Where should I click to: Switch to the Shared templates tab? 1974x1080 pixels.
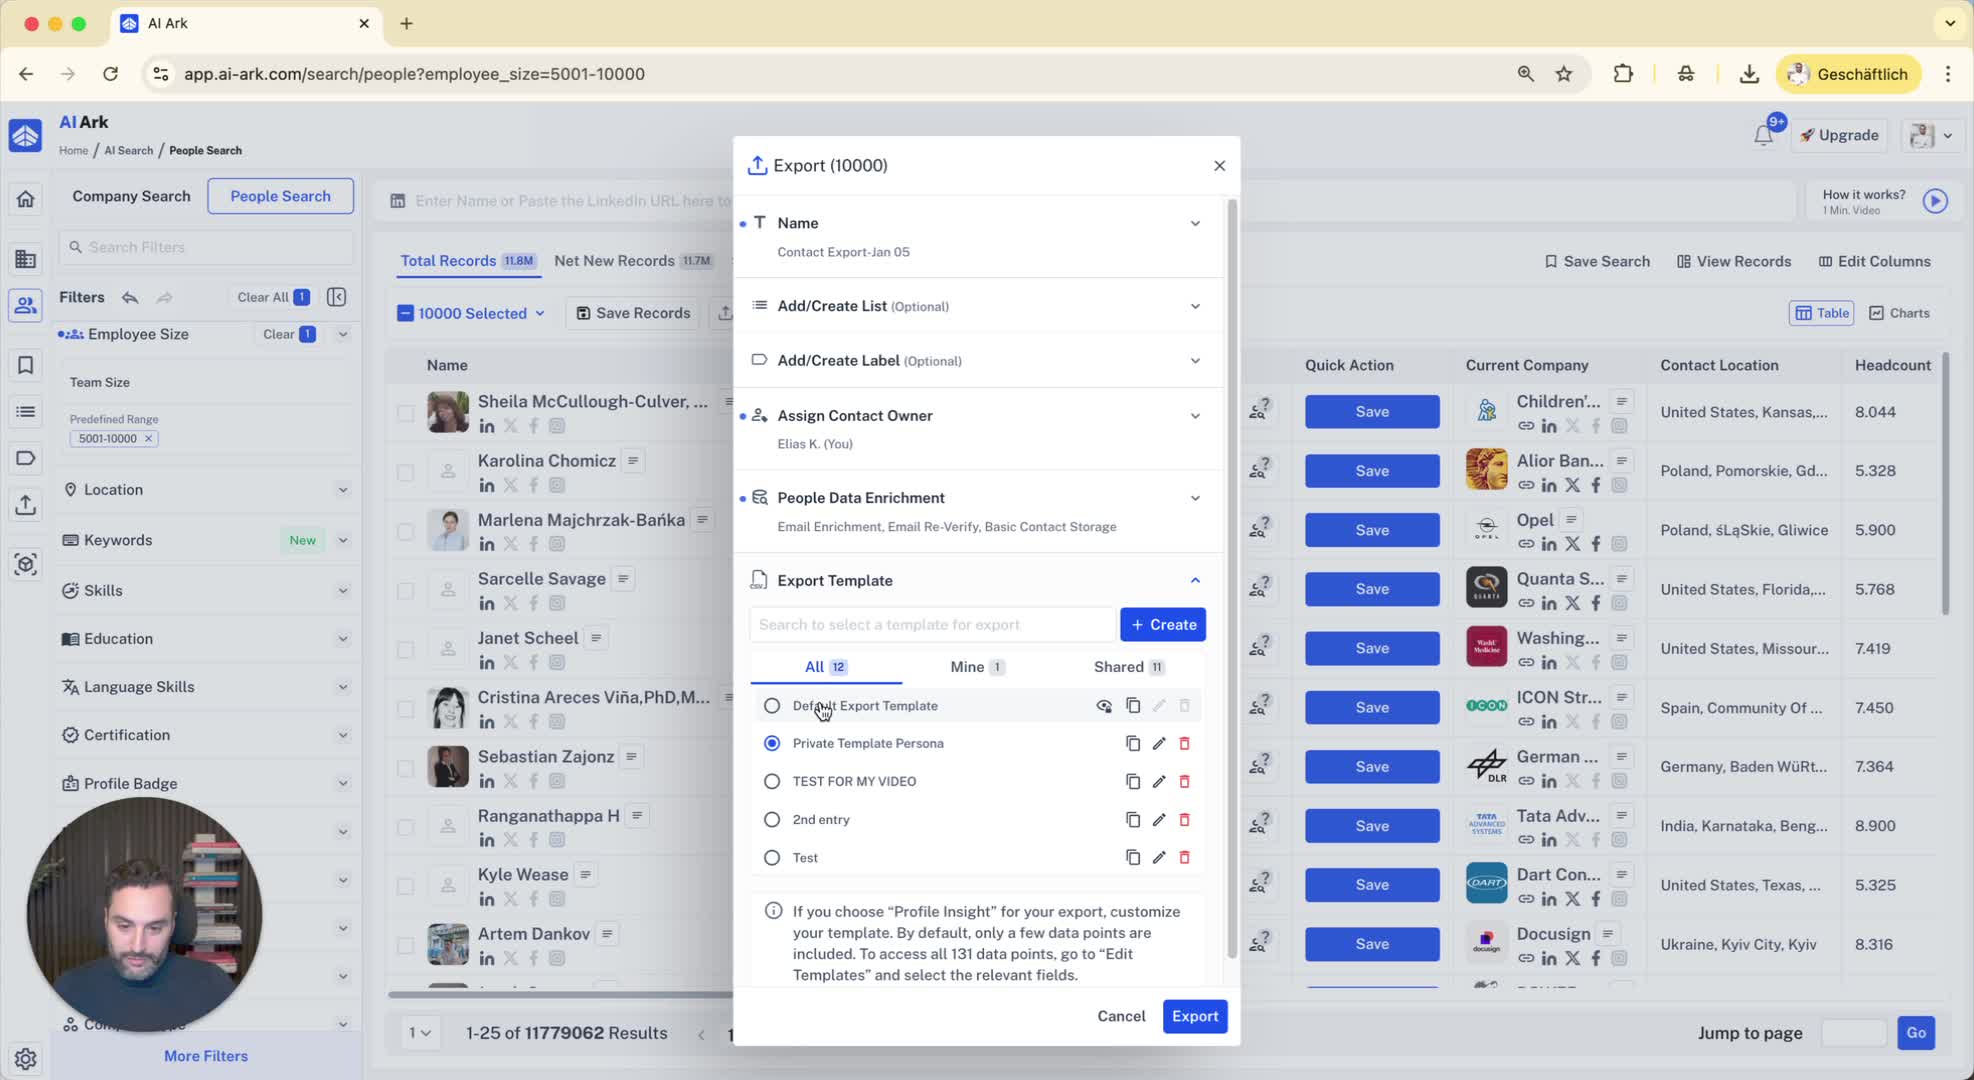(1128, 667)
